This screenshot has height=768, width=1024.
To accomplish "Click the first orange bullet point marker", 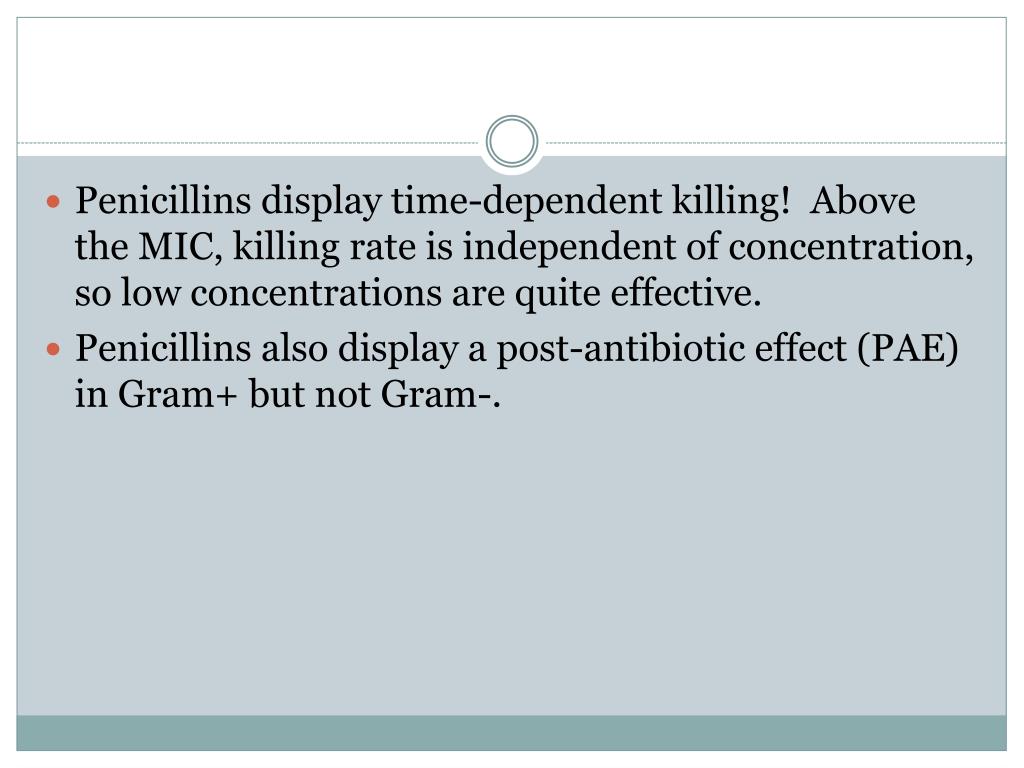I will tap(54, 203).
